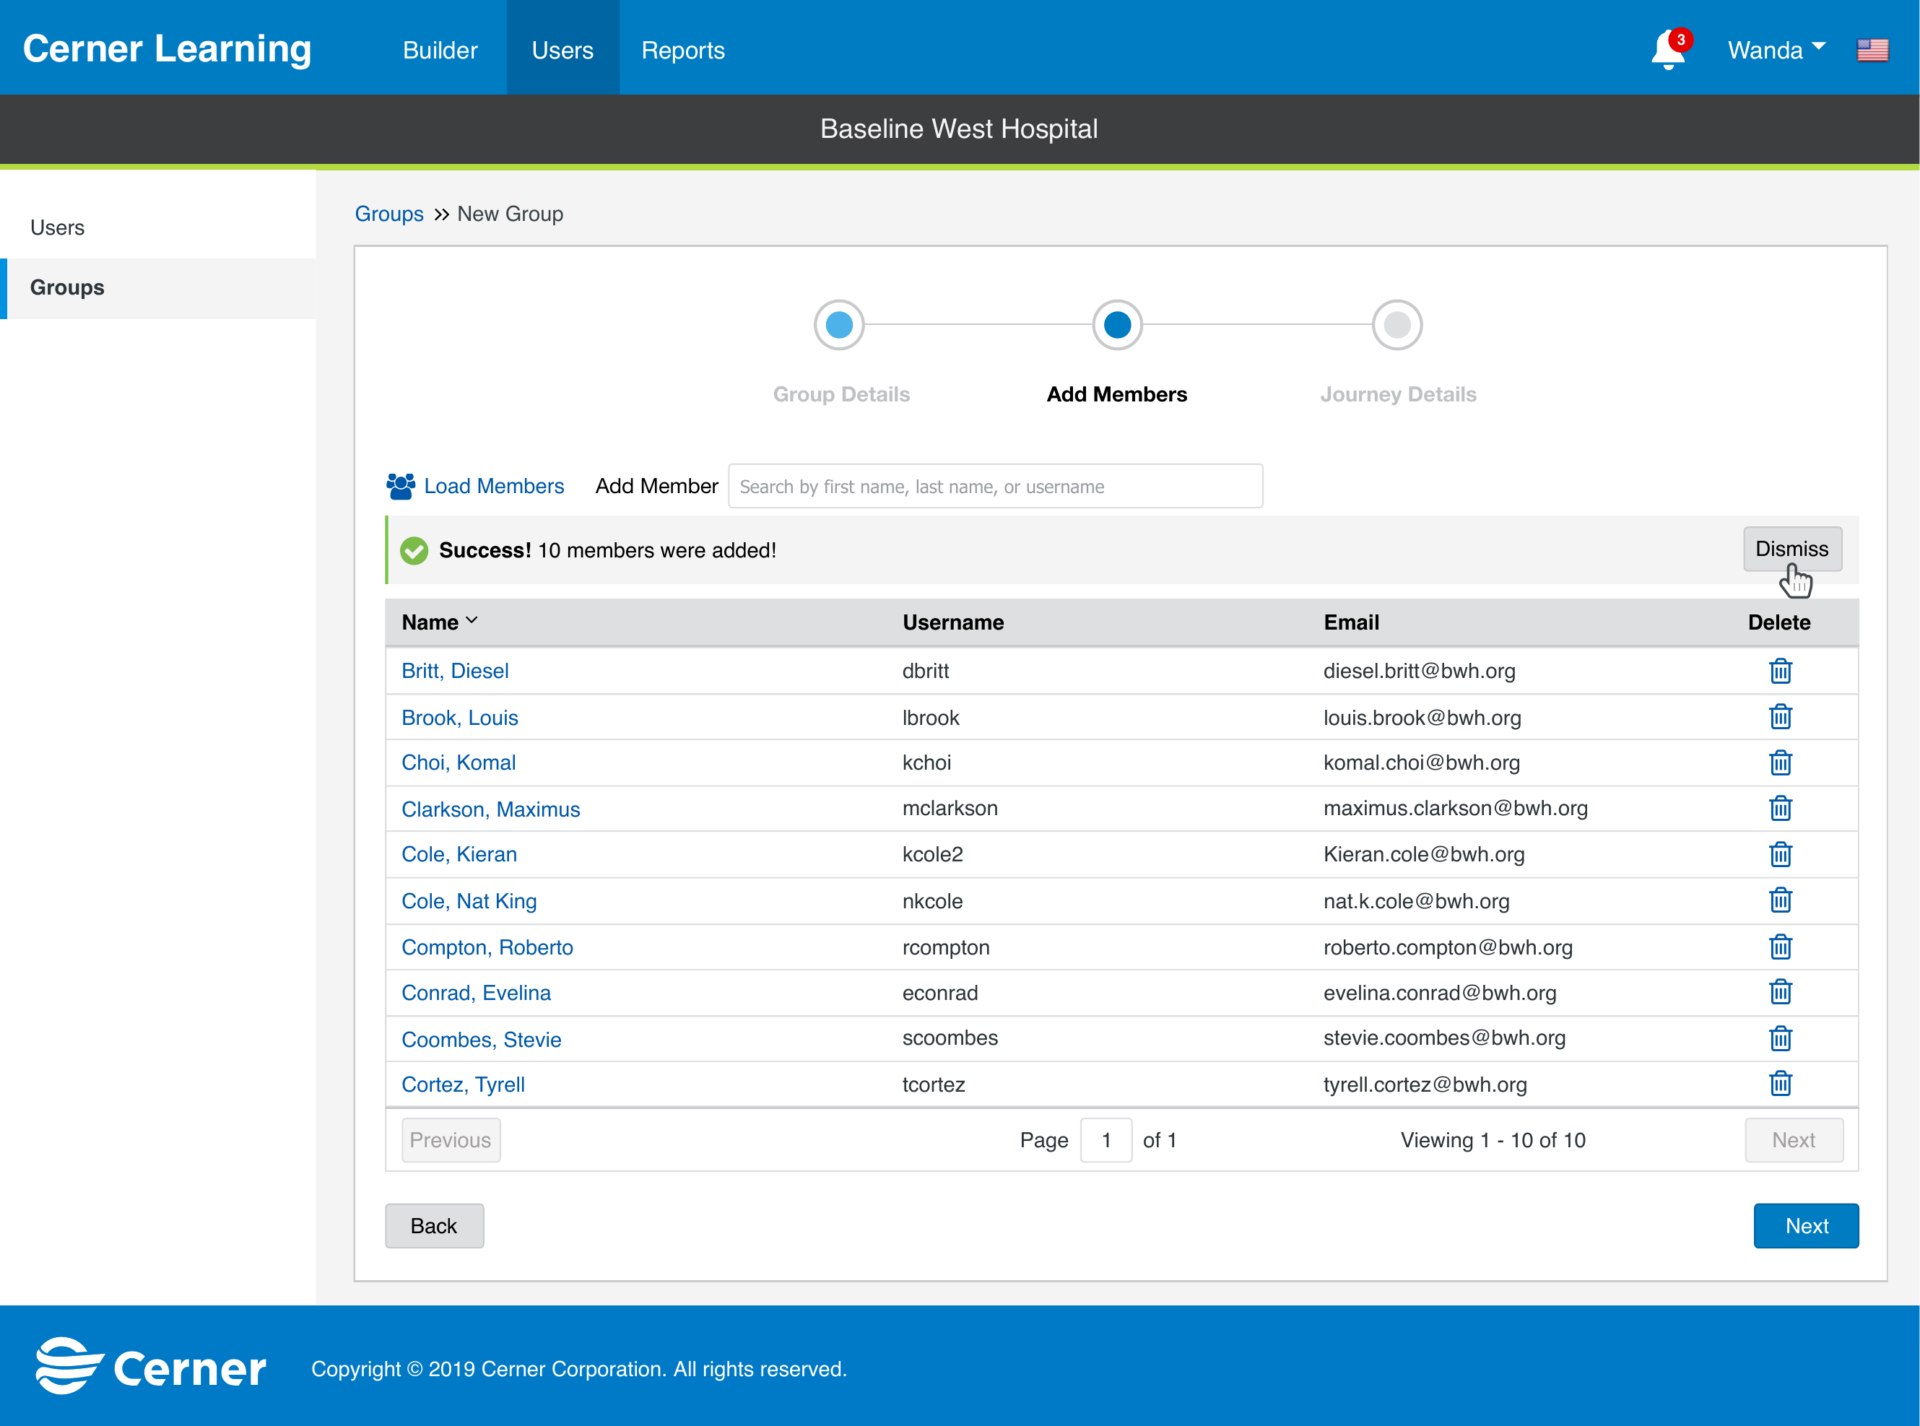Delete Louis Brook using trash icon
This screenshot has height=1426, width=1920.
[x=1780, y=717]
